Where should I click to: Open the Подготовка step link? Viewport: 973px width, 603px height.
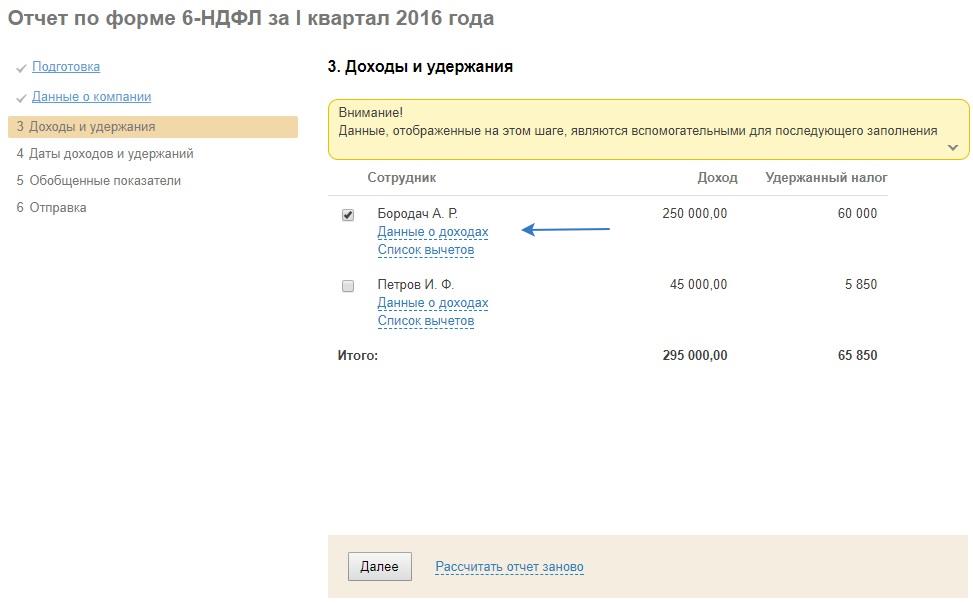click(x=66, y=67)
